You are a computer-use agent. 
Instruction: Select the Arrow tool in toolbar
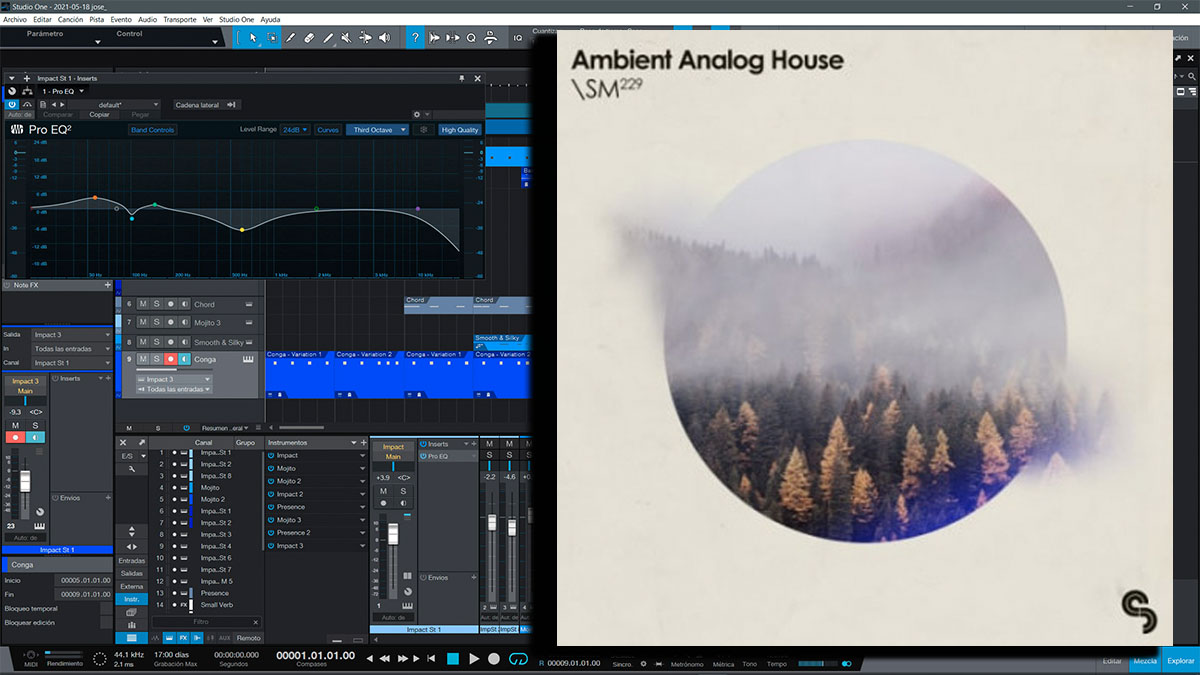pyautogui.click(x=253, y=37)
